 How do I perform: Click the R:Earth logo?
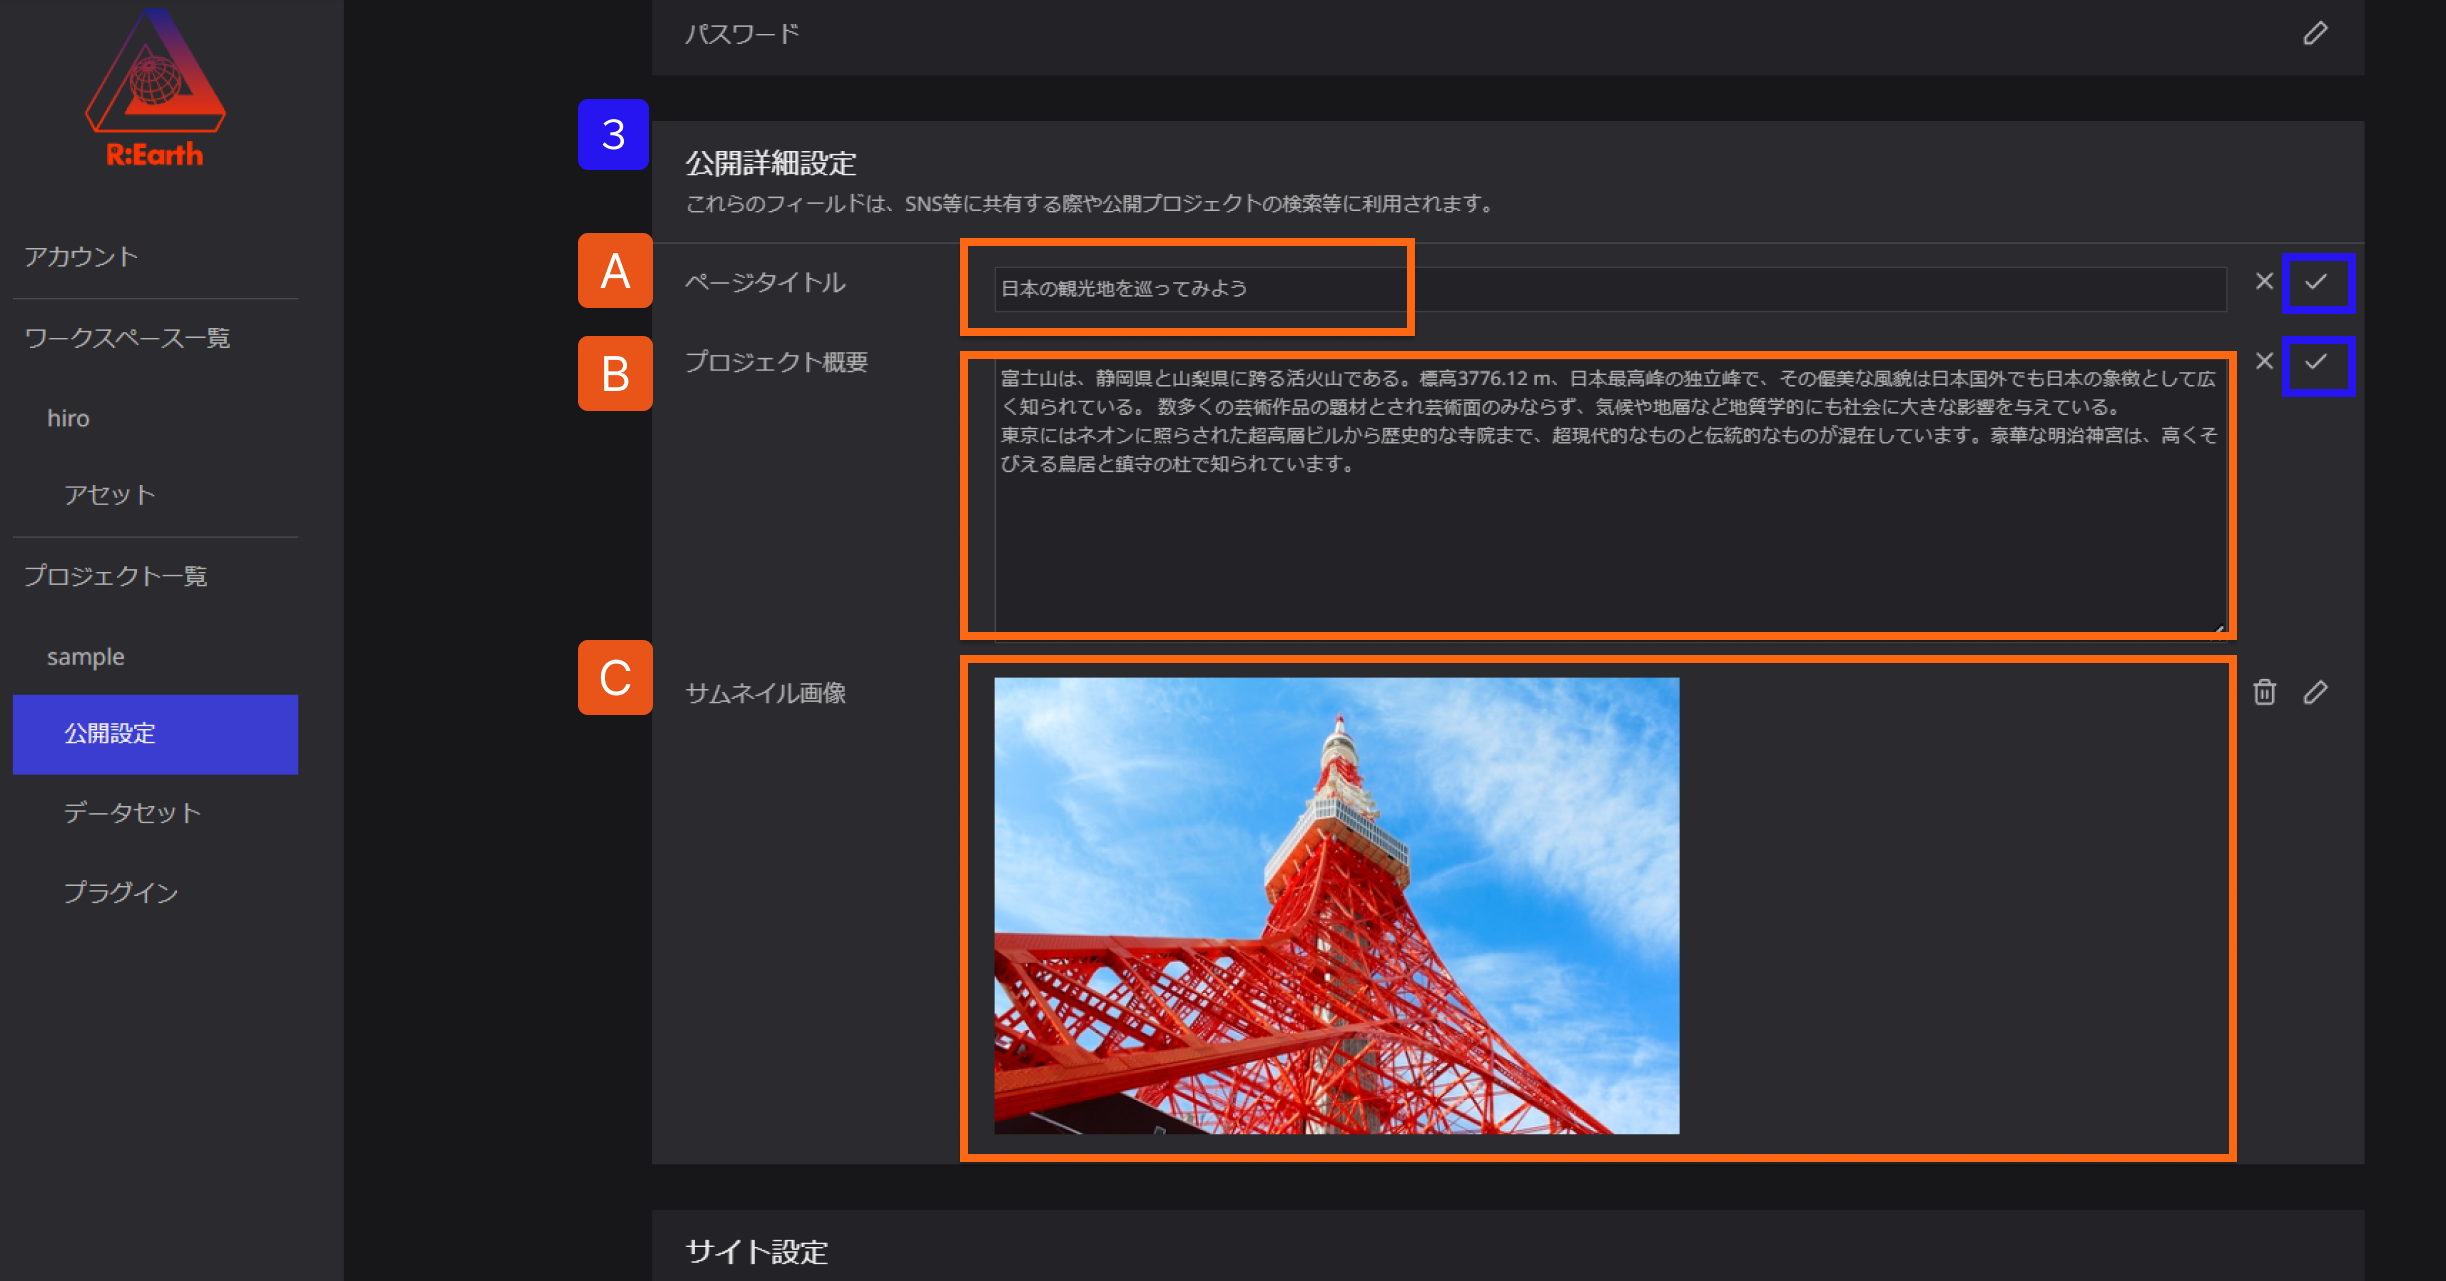(x=155, y=88)
